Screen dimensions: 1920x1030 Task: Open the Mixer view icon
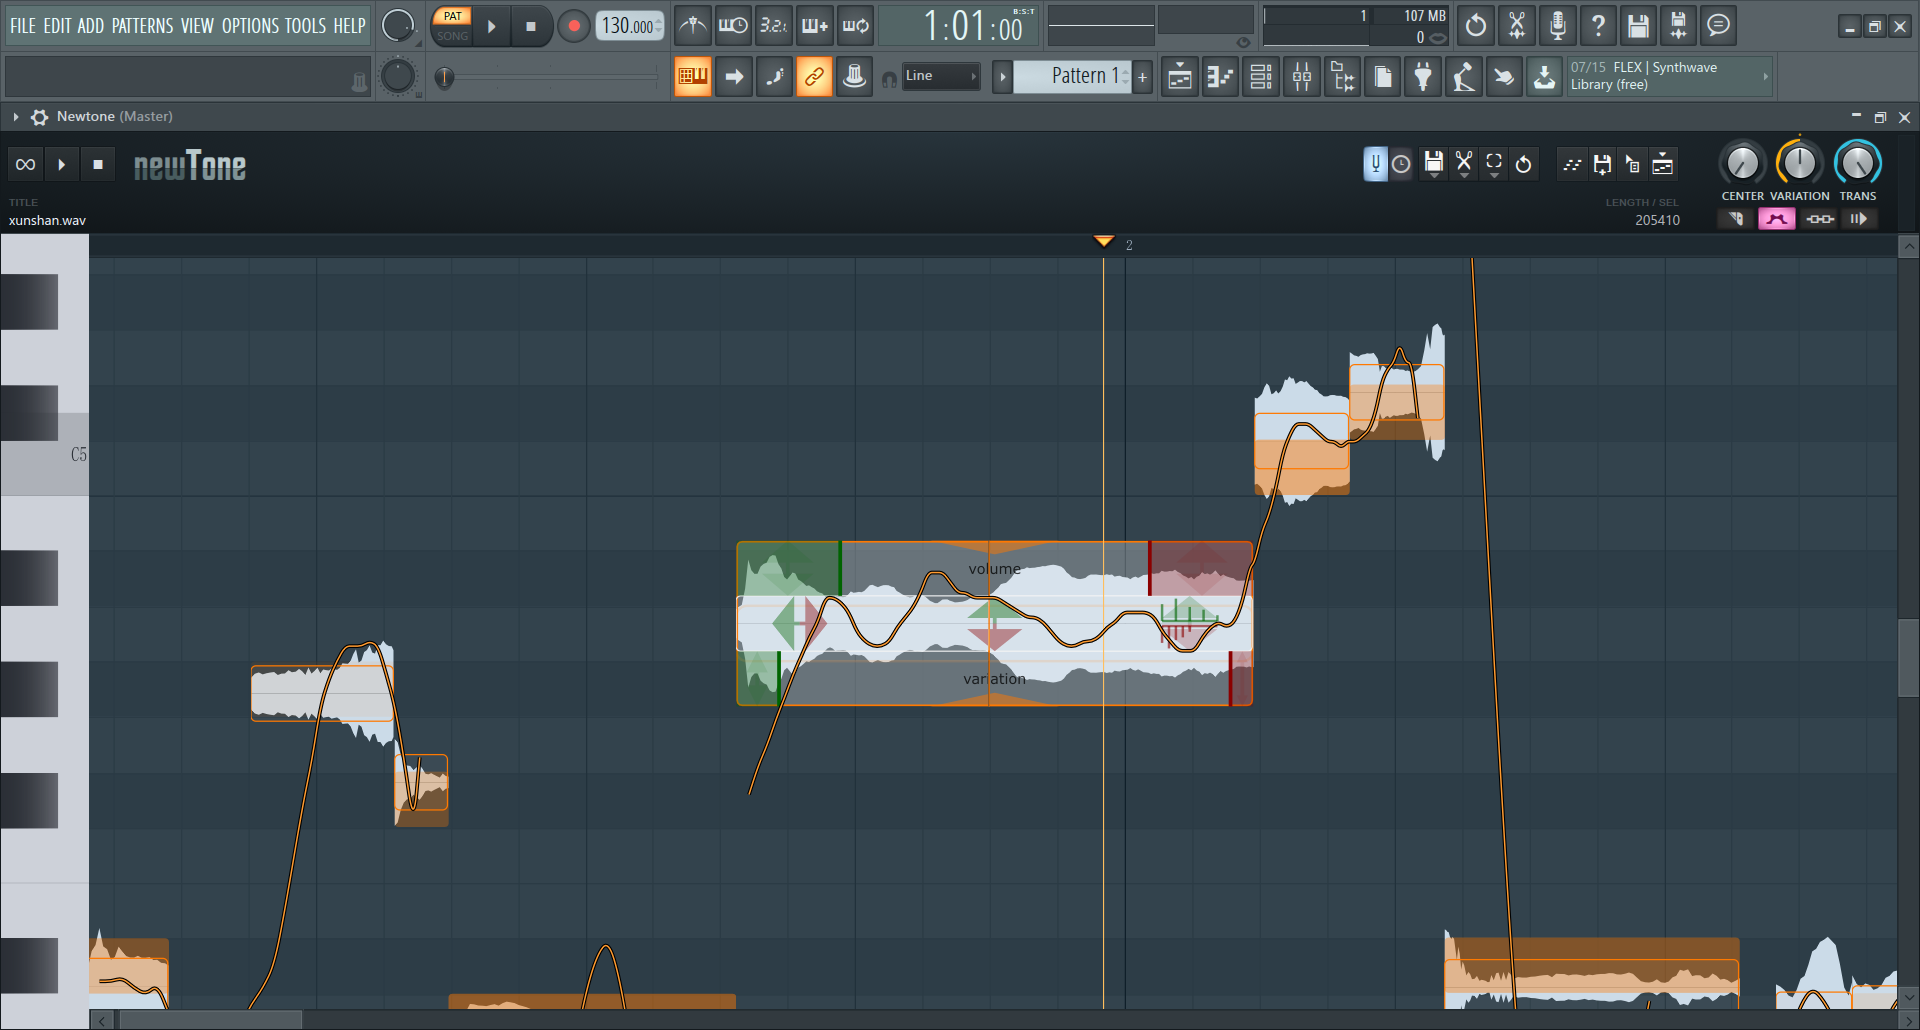[x=1302, y=76]
